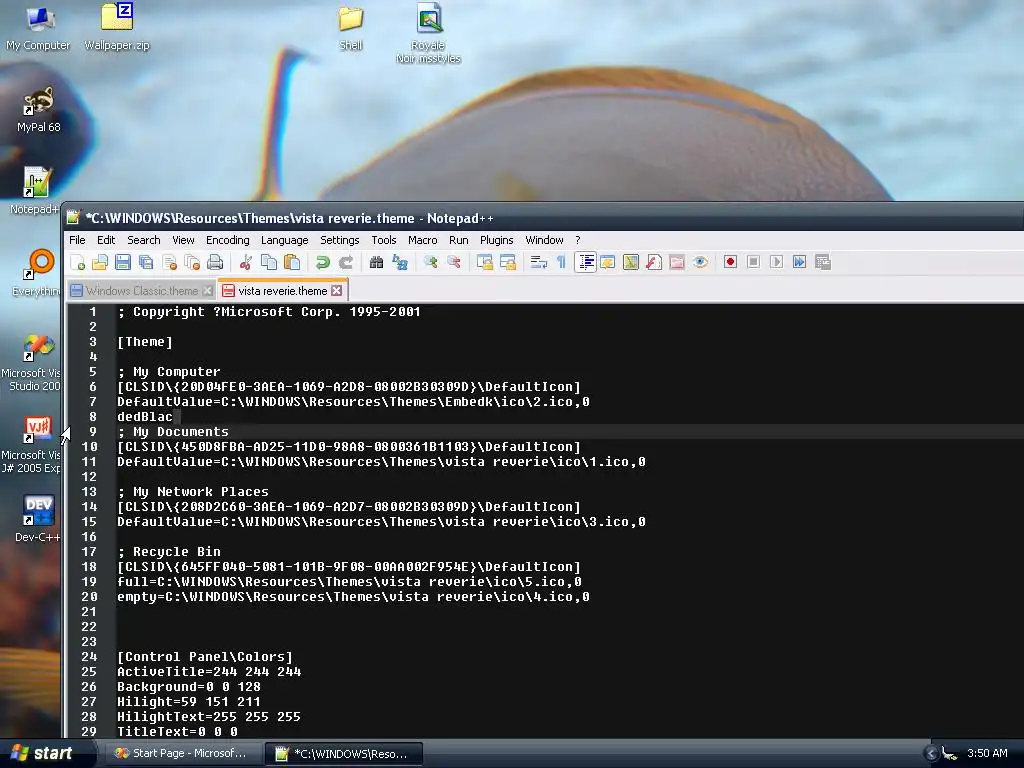Click the '[Control Panel\Colors]' line
This screenshot has height=768, width=1024.
click(205, 656)
